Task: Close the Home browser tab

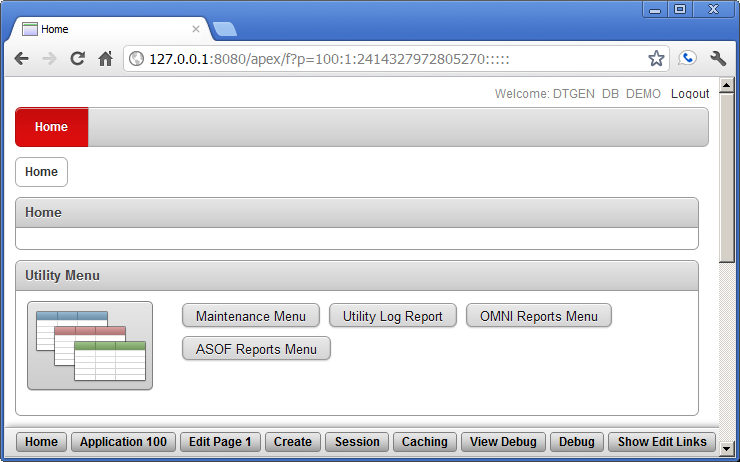Action: (196, 29)
